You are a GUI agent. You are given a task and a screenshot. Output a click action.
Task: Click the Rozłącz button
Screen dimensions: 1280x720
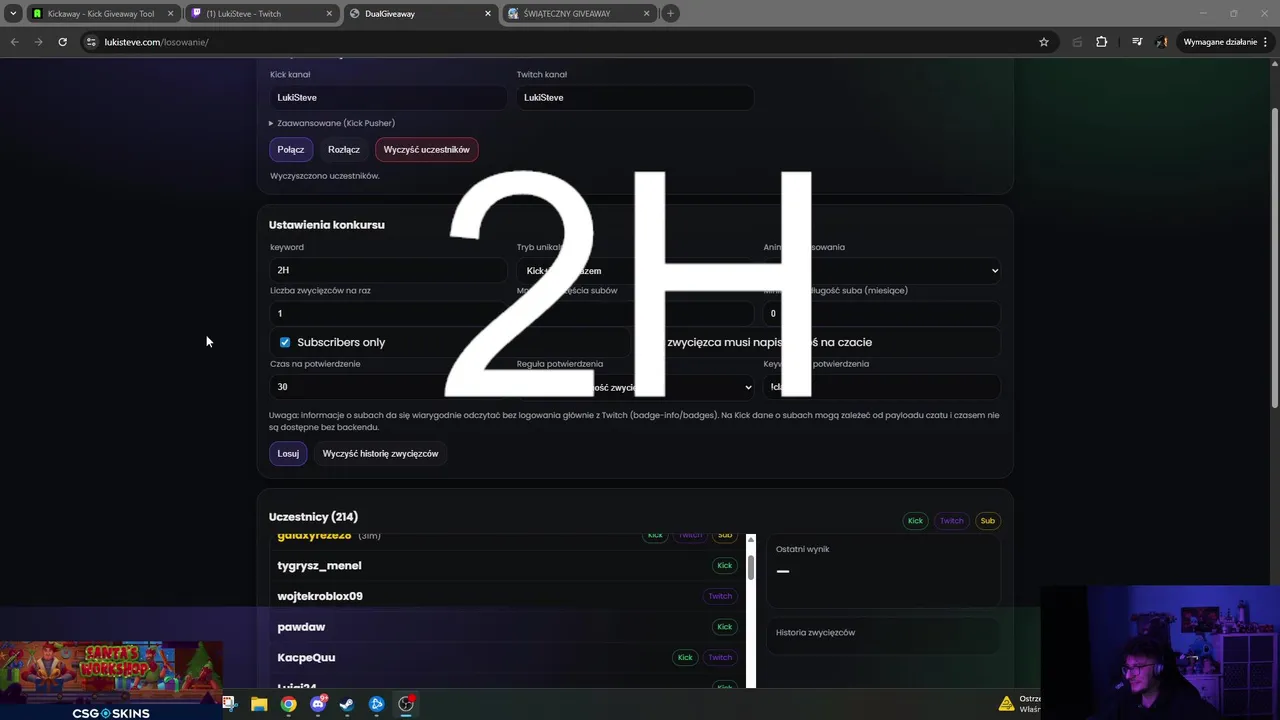click(x=344, y=149)
